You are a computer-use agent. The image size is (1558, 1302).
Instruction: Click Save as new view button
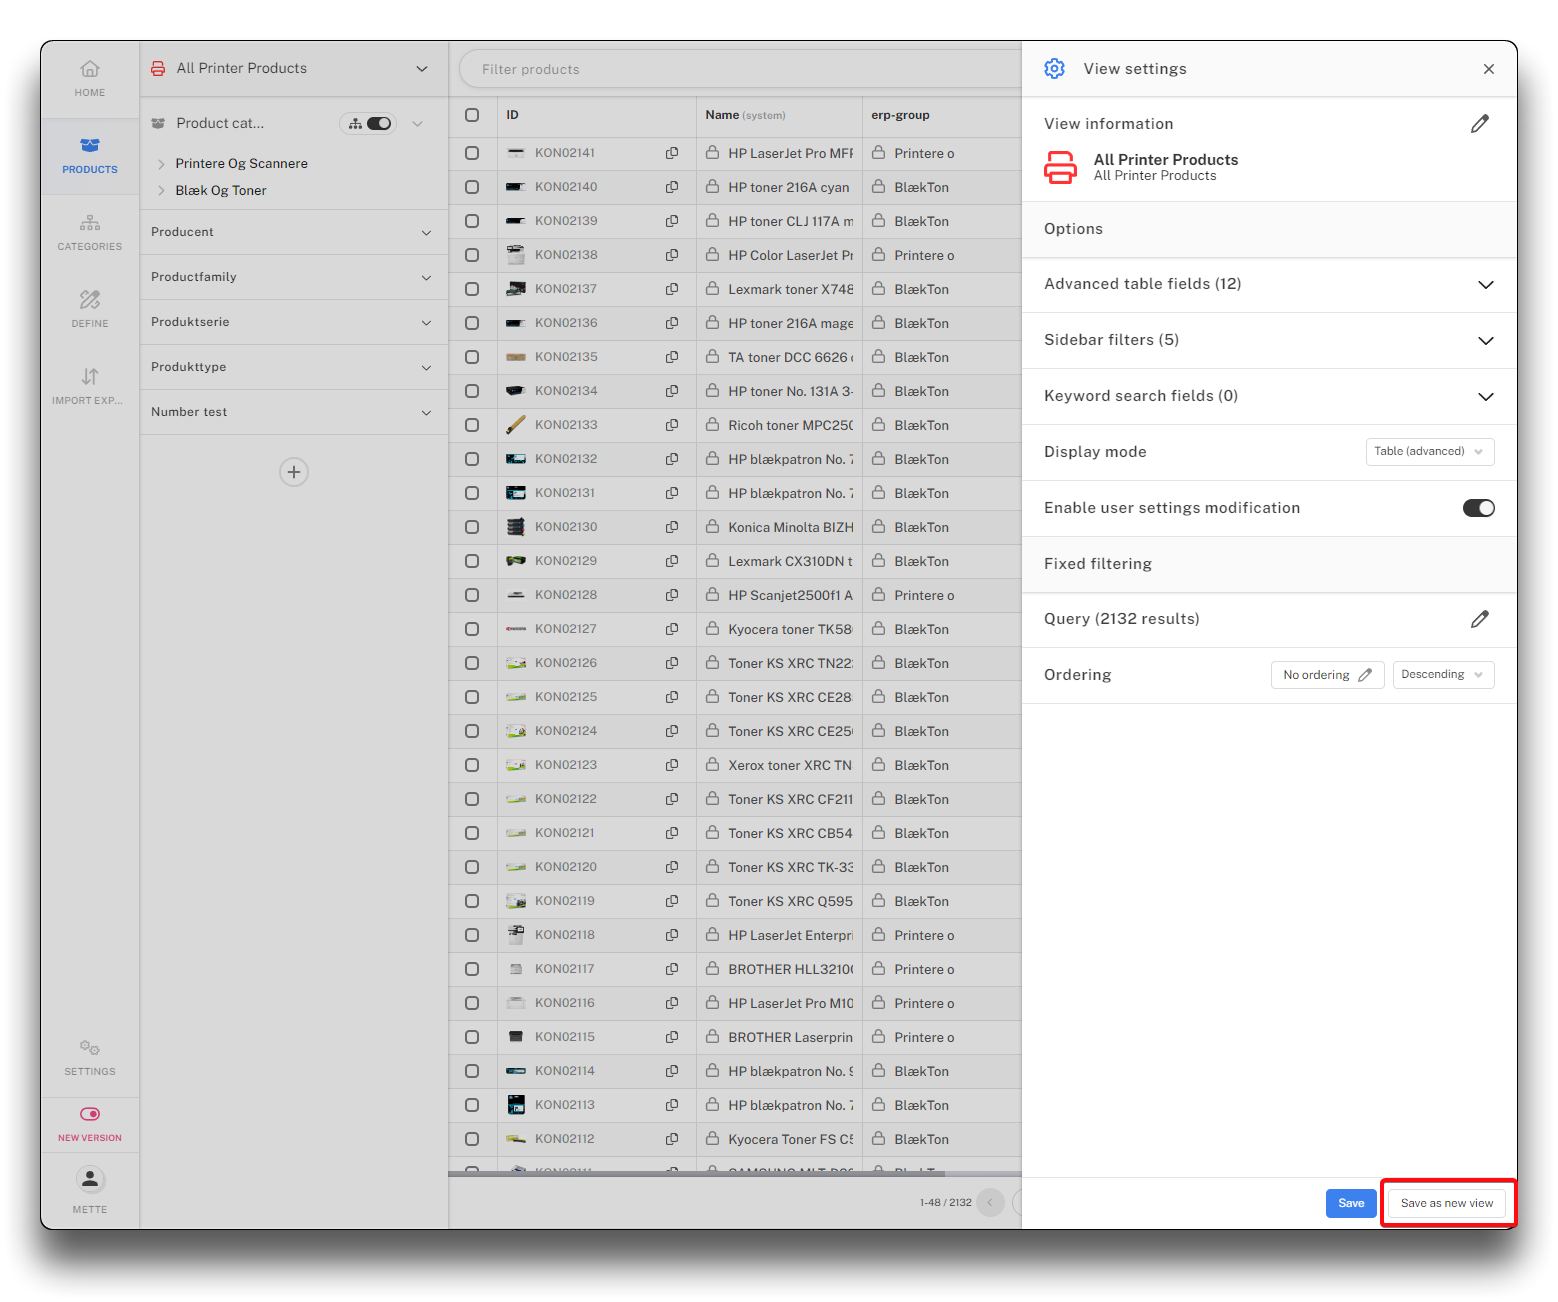tap(1446, 1203)
